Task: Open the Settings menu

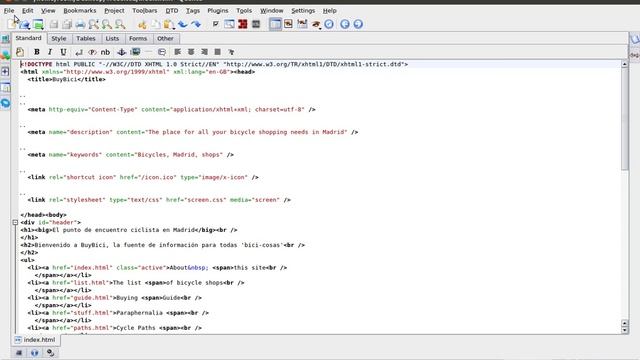Action: click(303, 11)
